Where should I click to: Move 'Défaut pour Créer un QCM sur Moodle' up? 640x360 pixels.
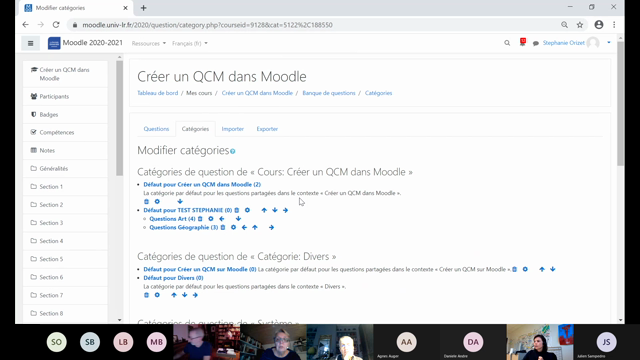point(542,269)
